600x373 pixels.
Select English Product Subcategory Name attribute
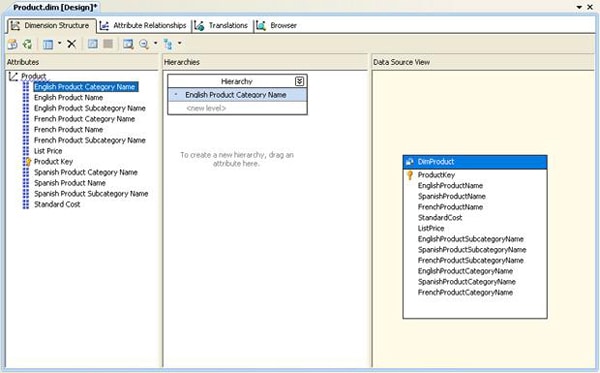[x=90, y=108]
